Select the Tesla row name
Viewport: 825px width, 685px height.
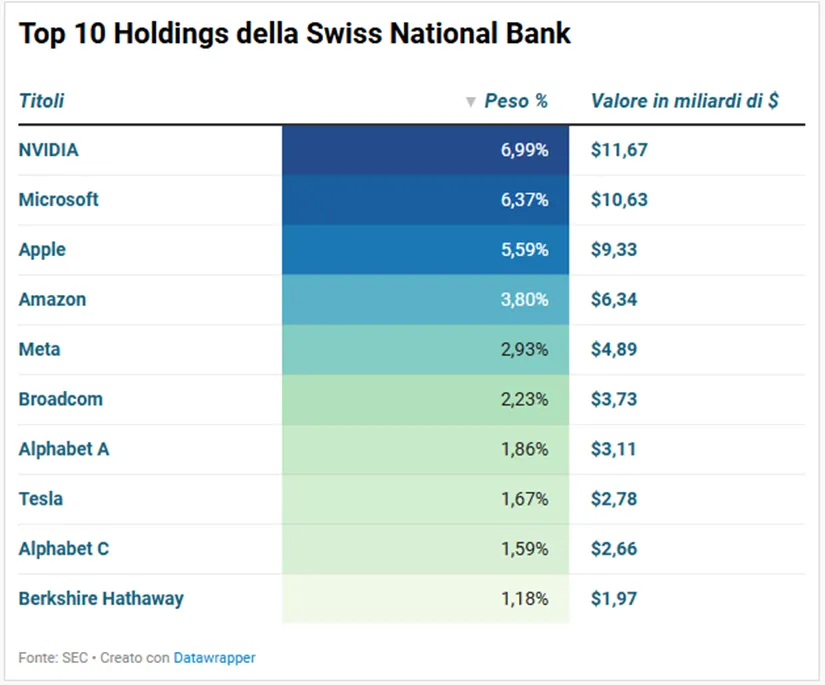pos(41,499)
